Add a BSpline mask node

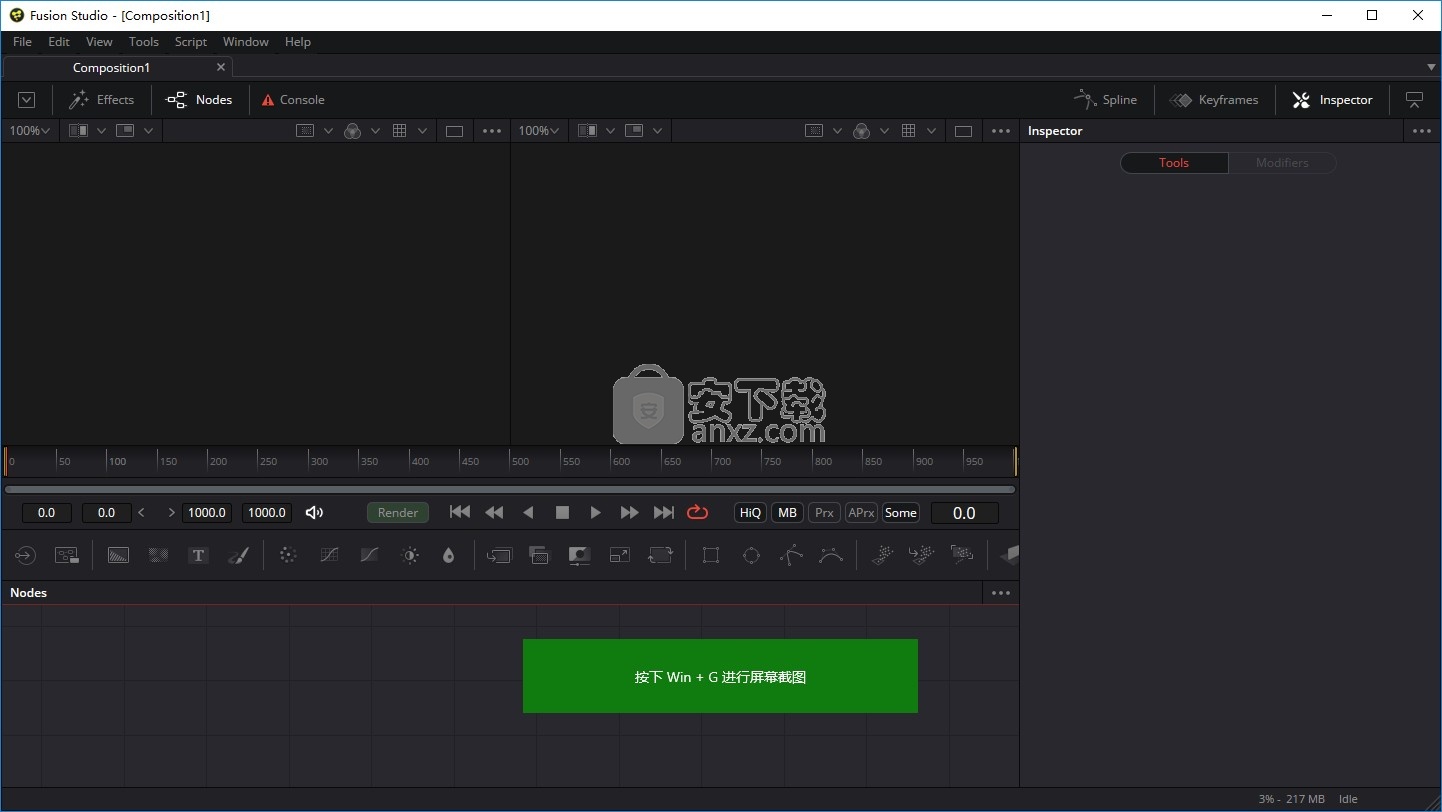click(831, 555)
